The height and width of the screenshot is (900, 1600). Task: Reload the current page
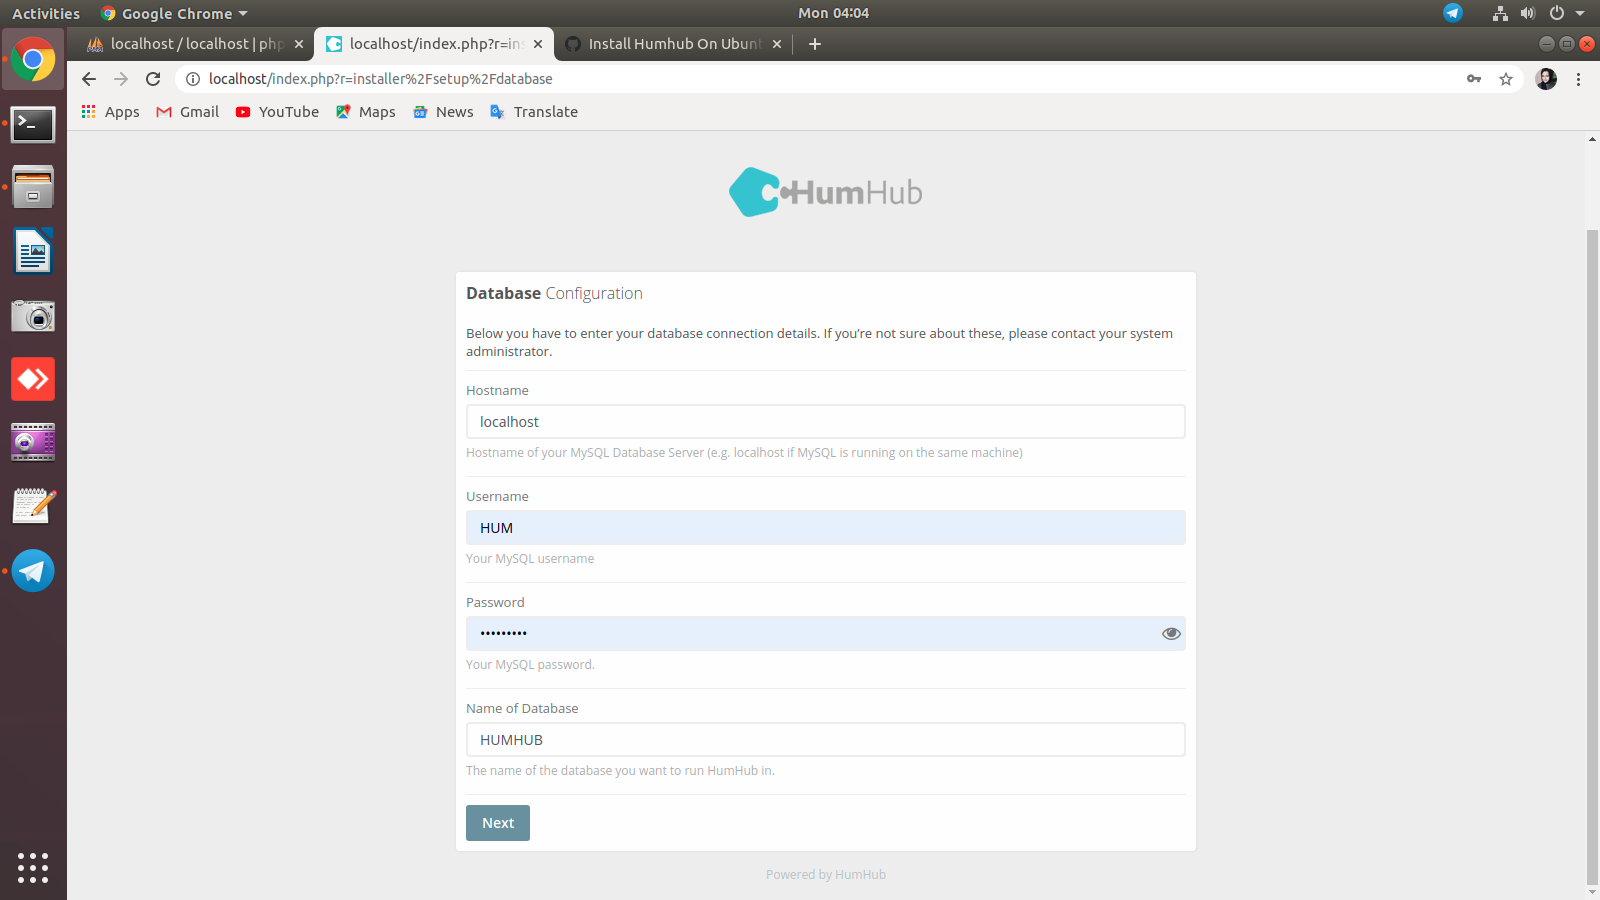tap(153, 79)
